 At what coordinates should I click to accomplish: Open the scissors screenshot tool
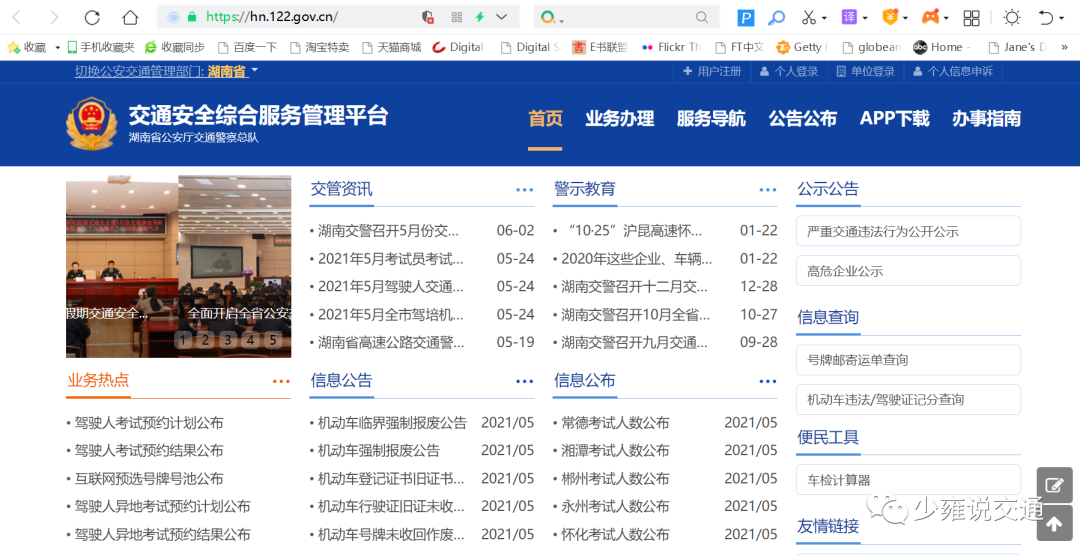pos(809,17)
